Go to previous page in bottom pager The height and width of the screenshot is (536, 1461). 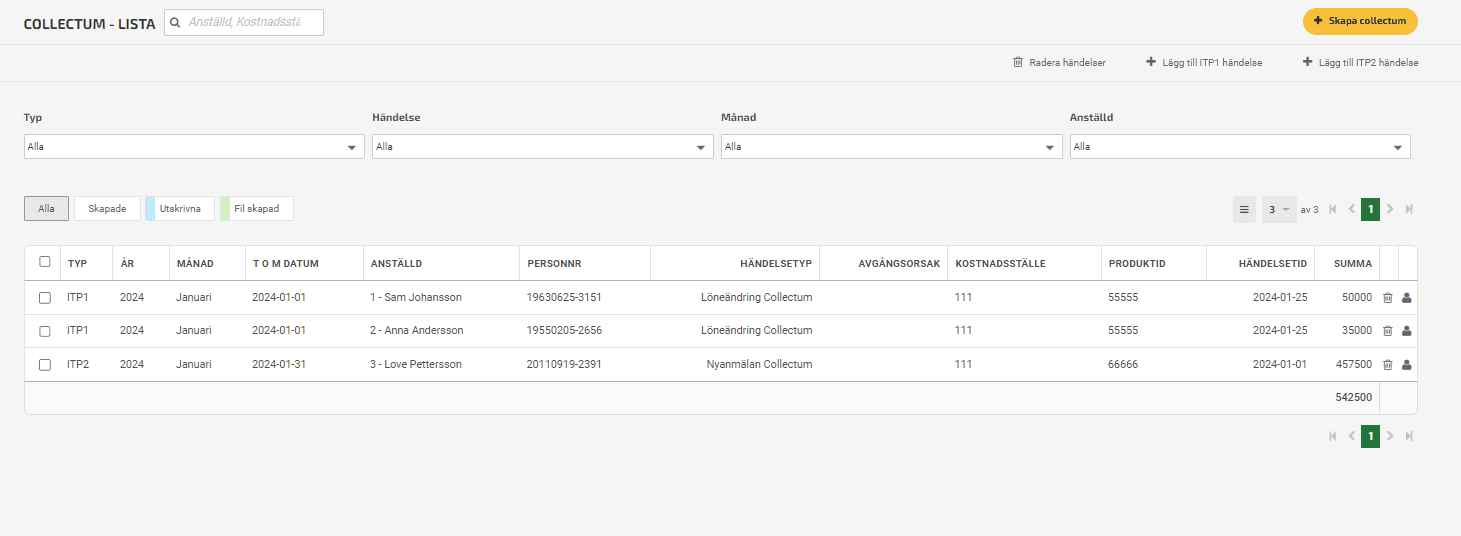[1351, 436]
